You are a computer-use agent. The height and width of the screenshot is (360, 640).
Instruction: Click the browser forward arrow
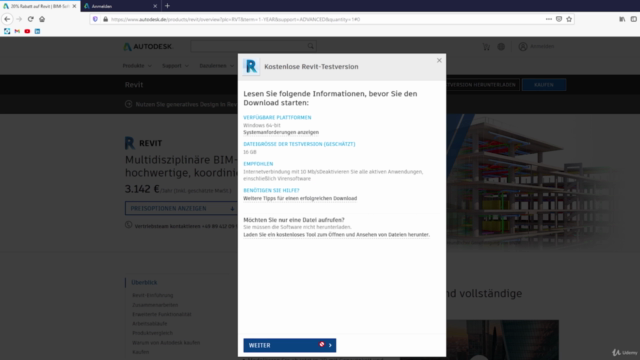[x=19, y=19]
